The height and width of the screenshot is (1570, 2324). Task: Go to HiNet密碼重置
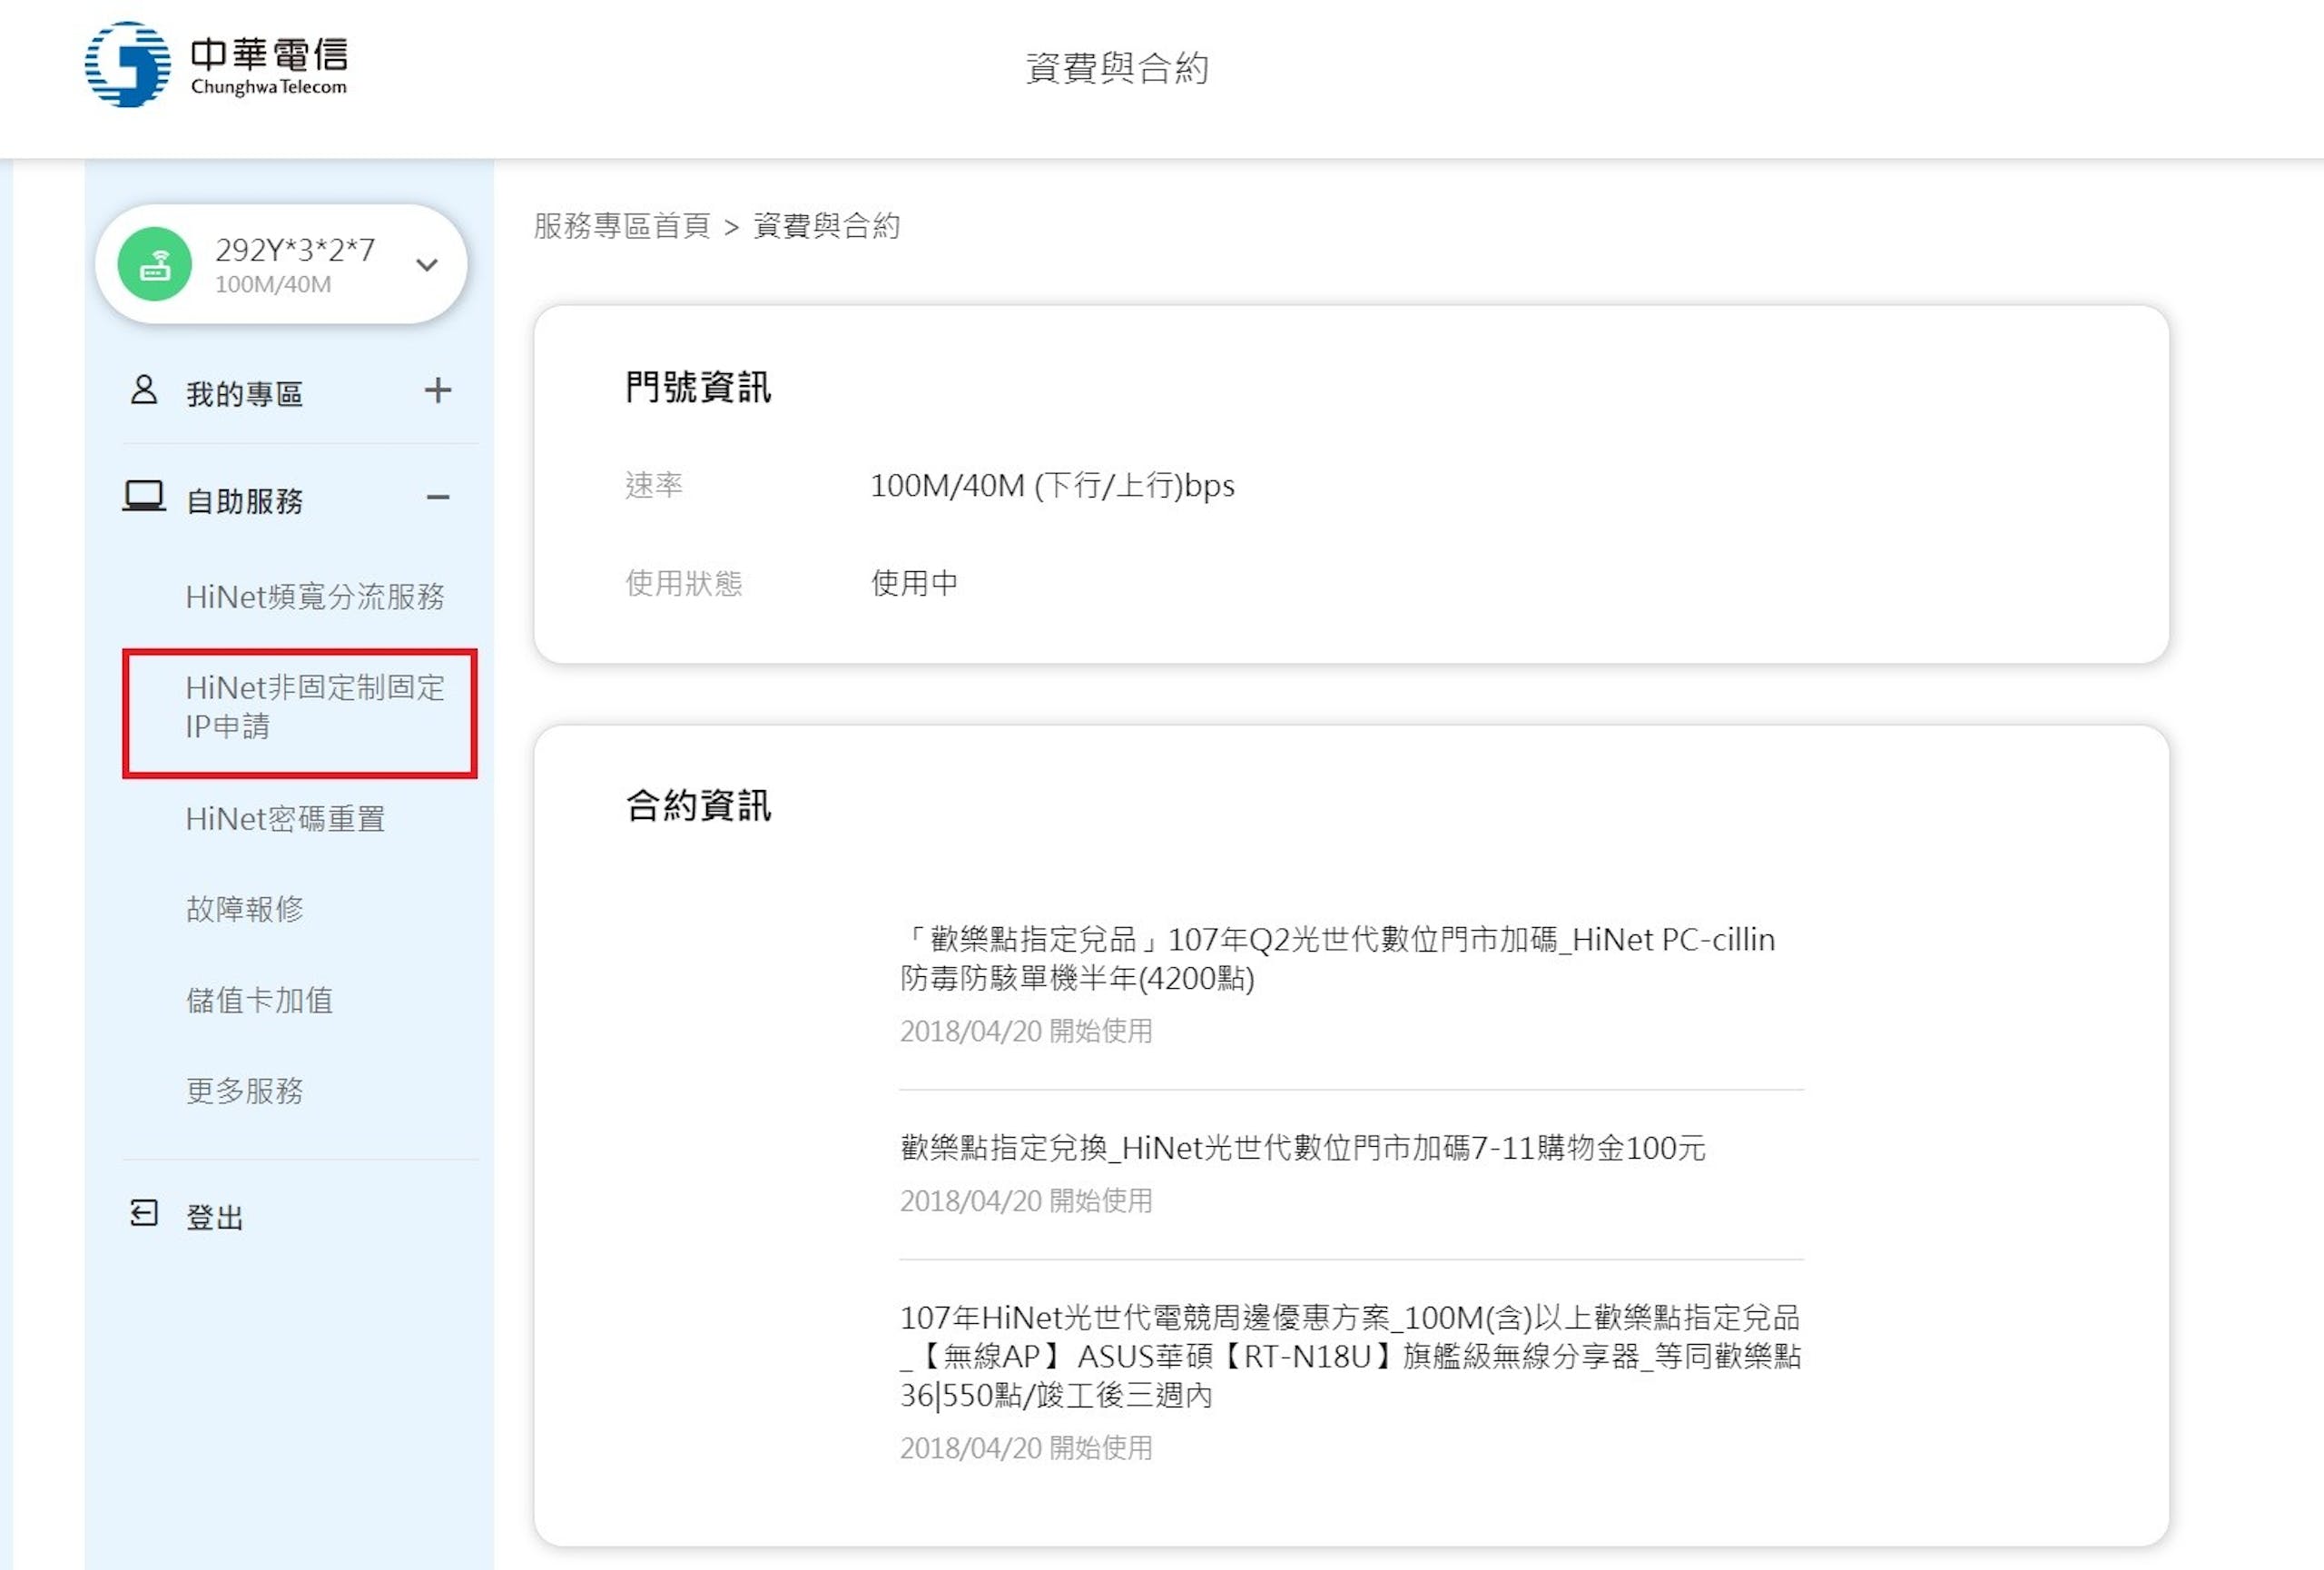tap(285, 819)
